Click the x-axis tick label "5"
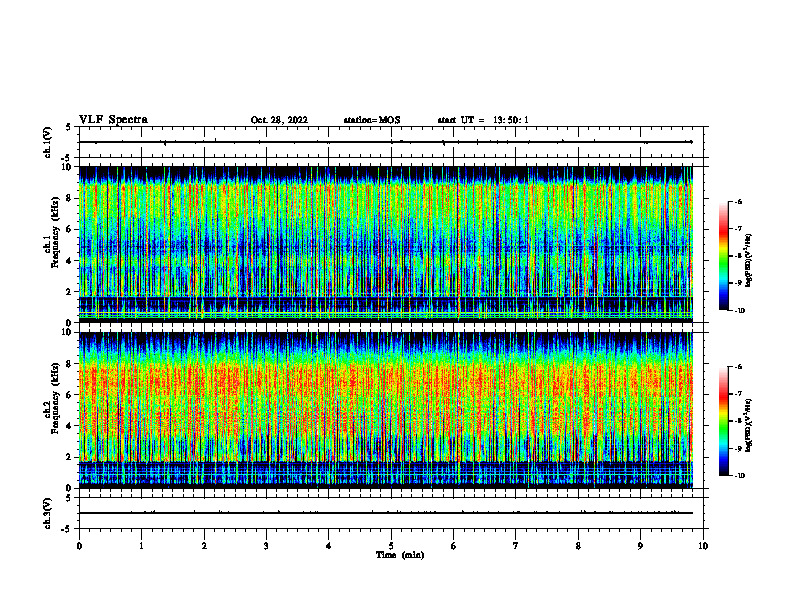This screenshot has width=792, height=612. tap(391, 546)
